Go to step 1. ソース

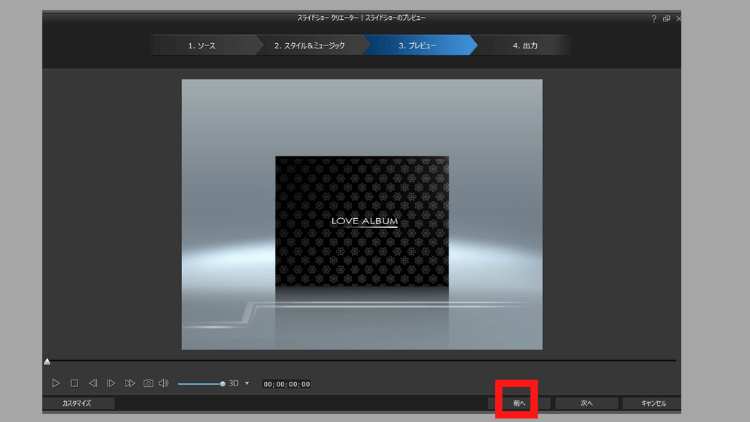click(201, 46)
